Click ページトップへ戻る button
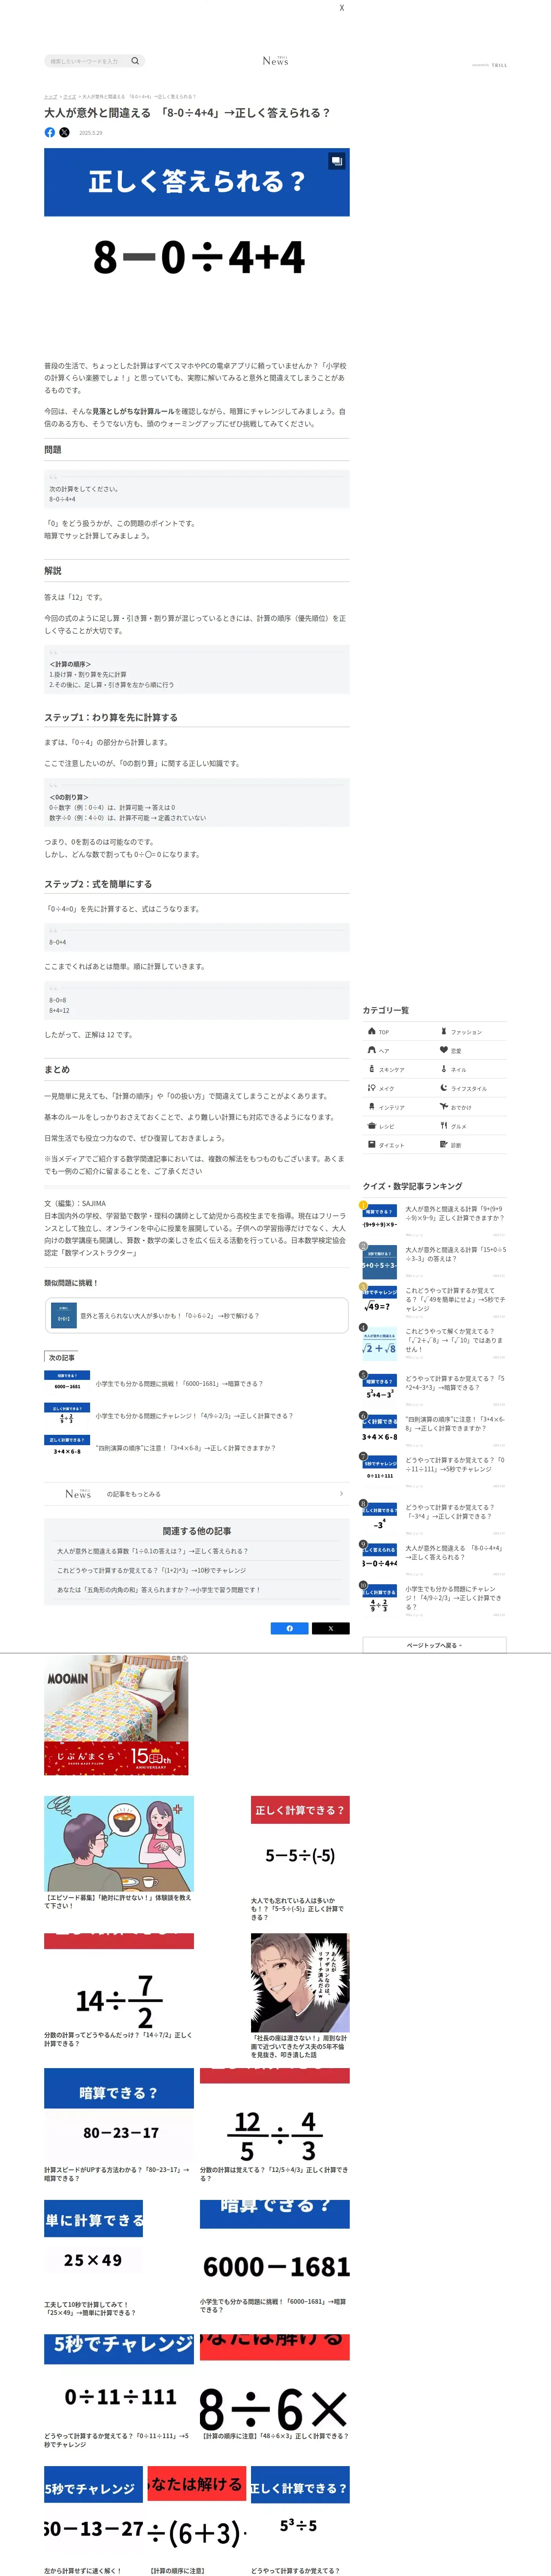 (434, 1645)
